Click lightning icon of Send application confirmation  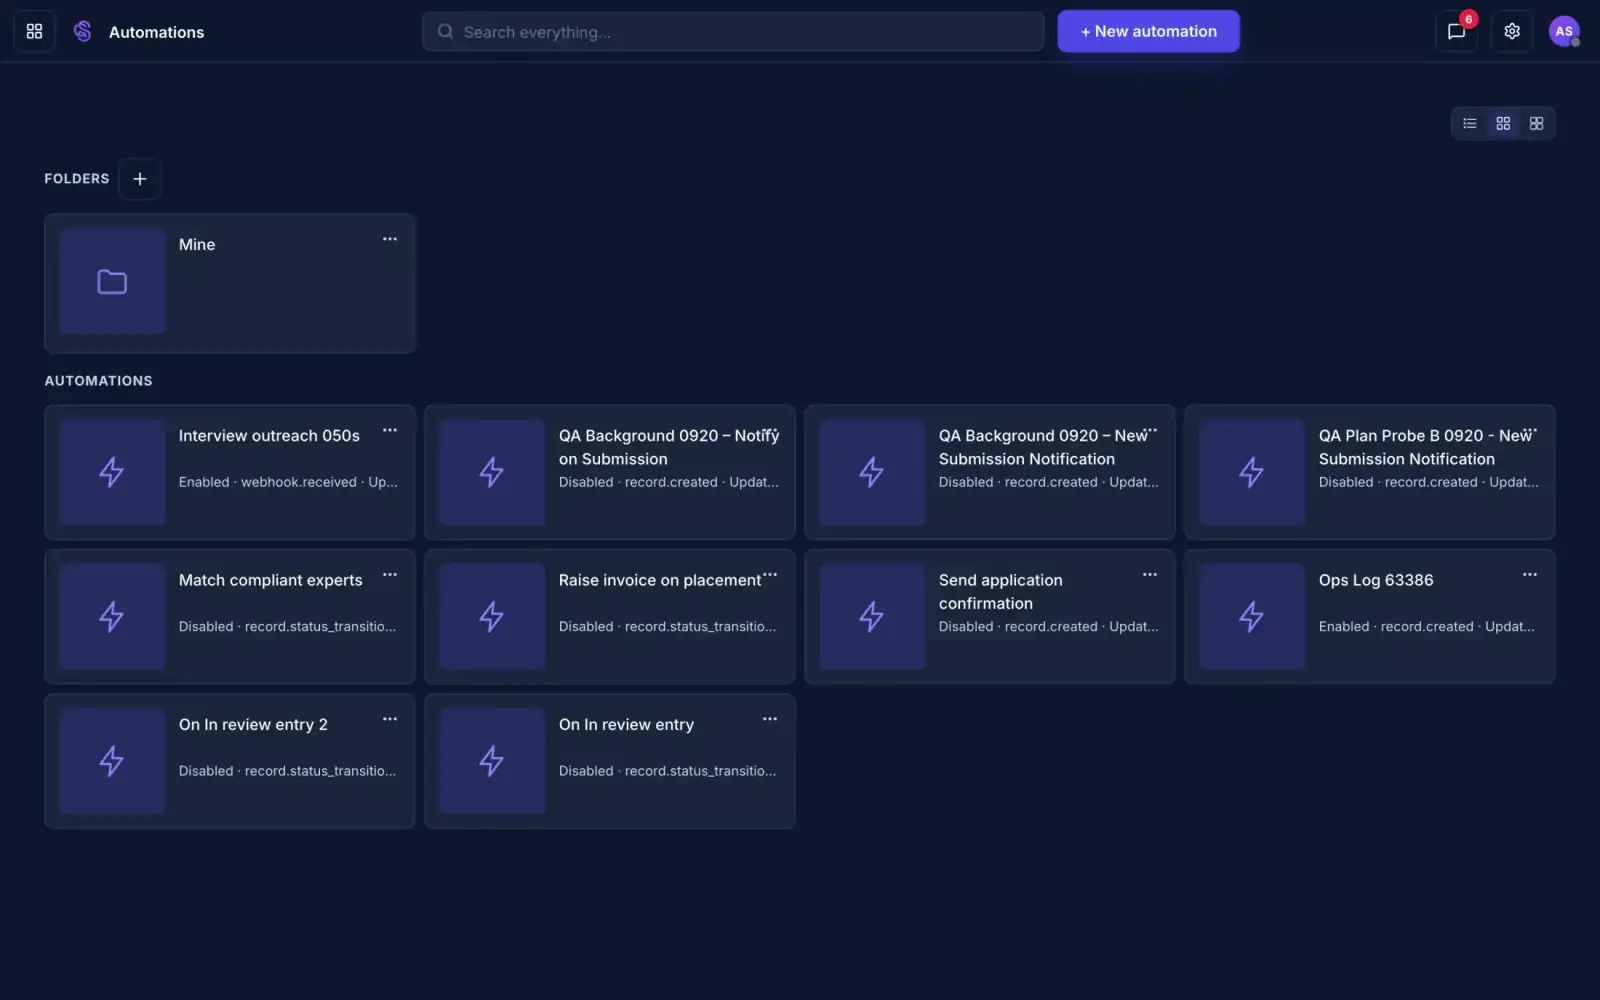tap(872, 617)
